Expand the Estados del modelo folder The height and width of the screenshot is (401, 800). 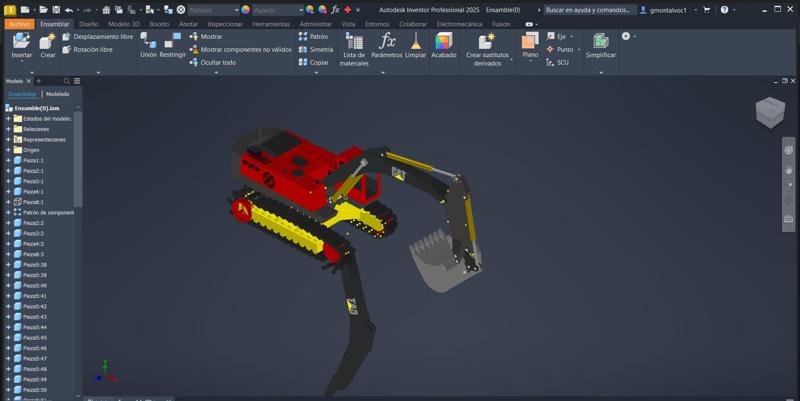point(8,118)
